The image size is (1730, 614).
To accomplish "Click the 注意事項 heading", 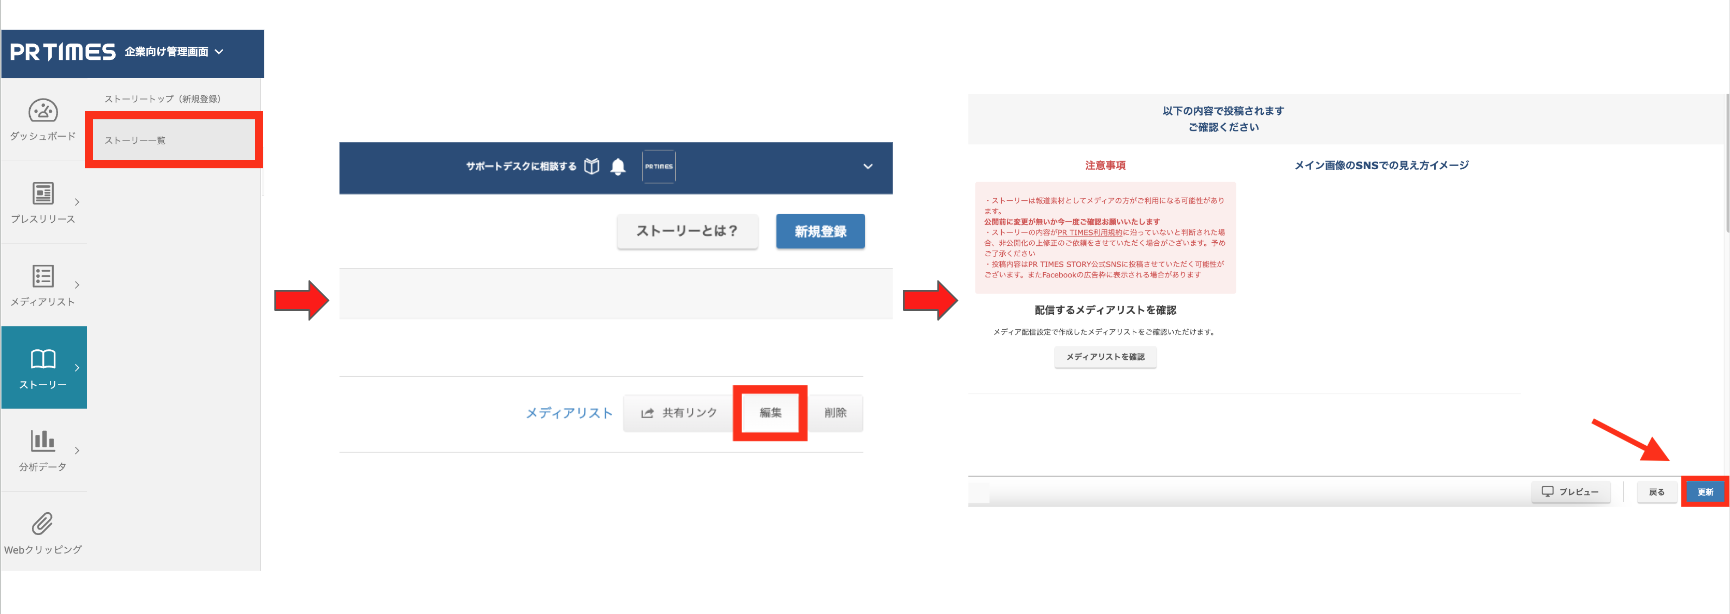I will (x=1105, y=166).
